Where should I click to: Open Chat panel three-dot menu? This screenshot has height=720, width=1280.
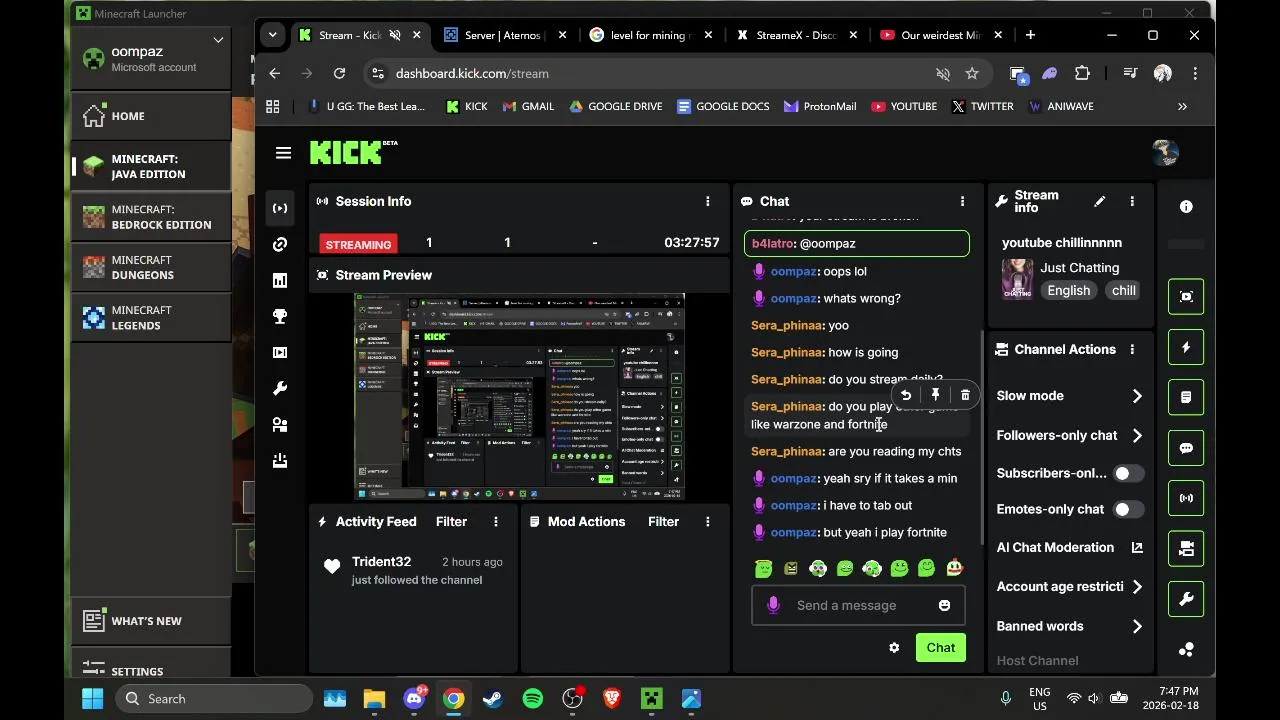coord(963,201)
